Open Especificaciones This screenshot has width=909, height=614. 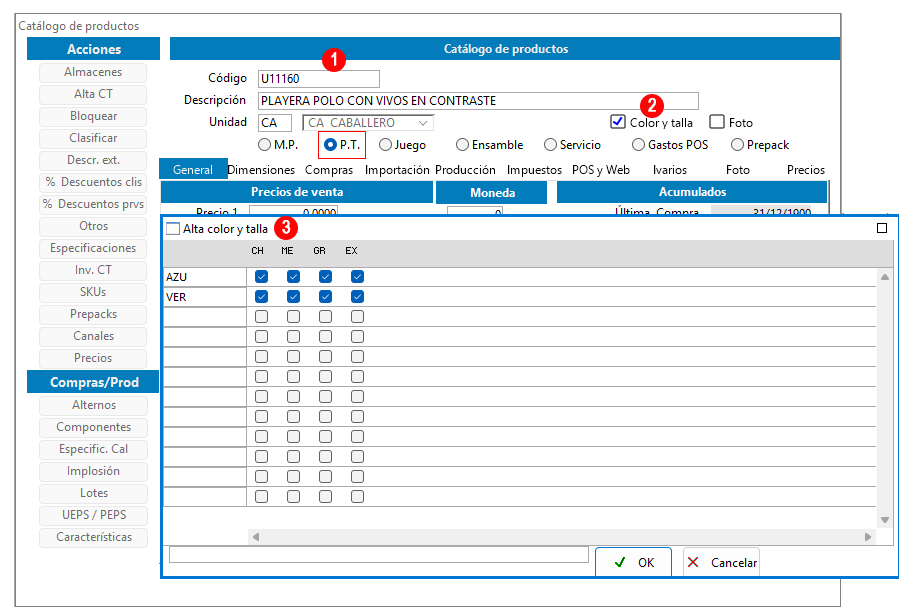coord(93,249)
